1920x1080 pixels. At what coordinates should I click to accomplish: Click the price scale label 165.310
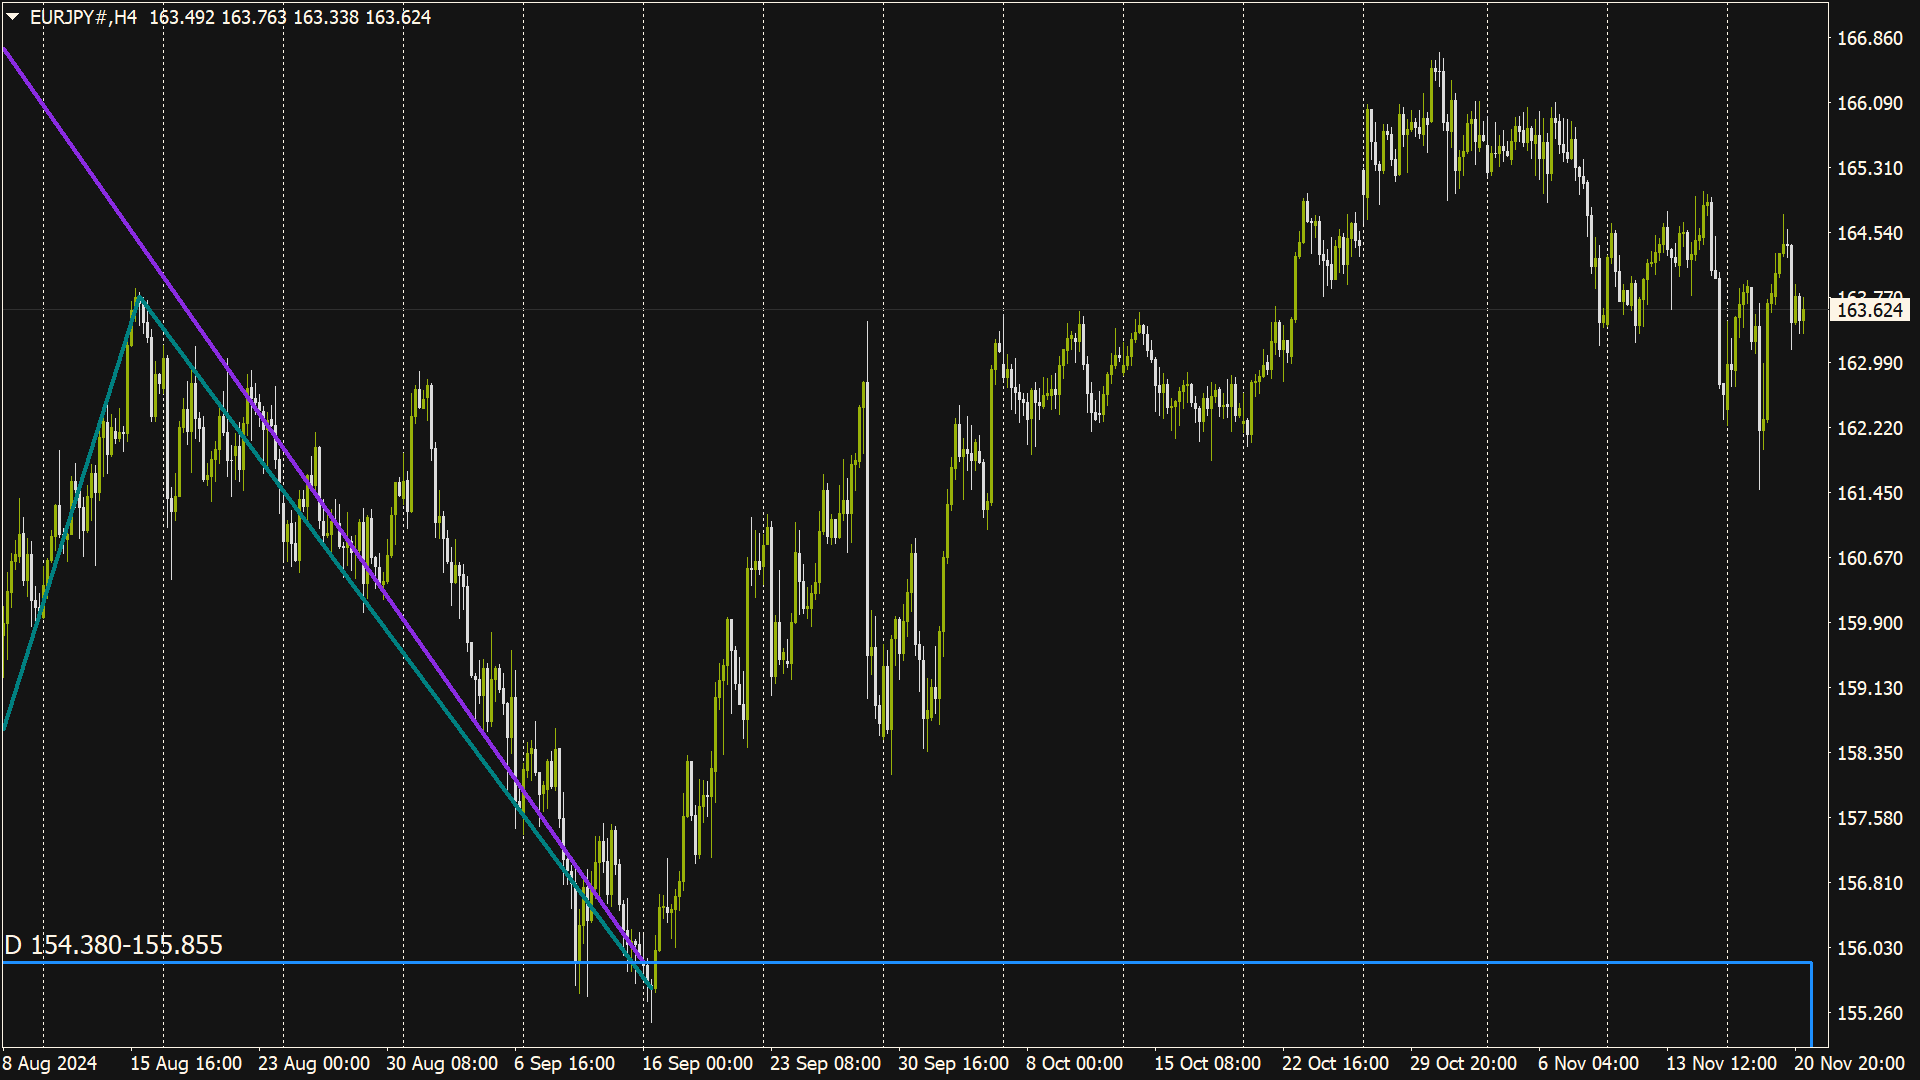[x=1870, y=168]
